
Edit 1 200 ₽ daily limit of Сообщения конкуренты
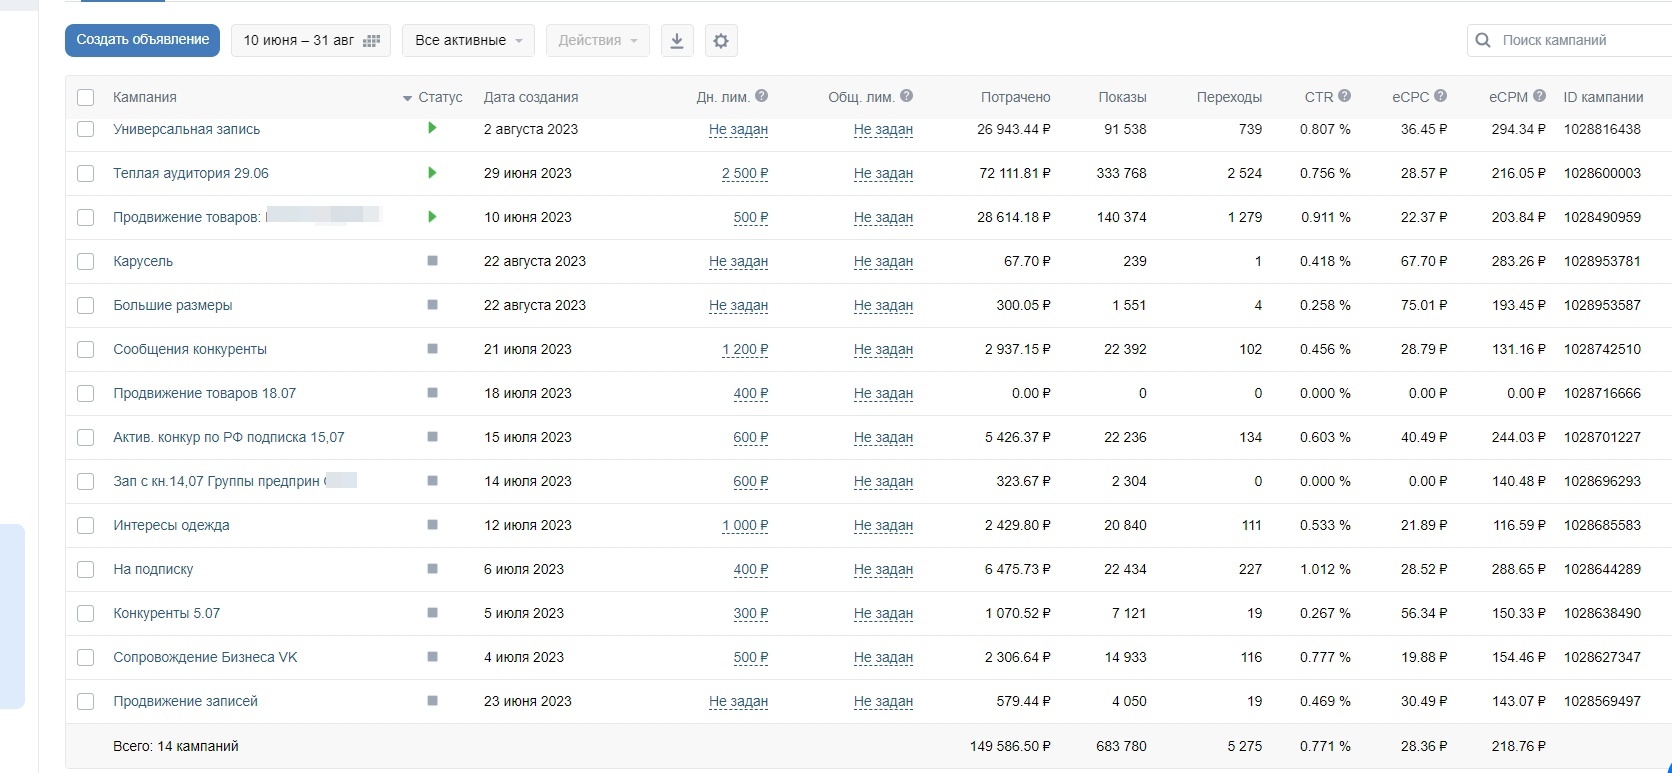coord(745,349)
